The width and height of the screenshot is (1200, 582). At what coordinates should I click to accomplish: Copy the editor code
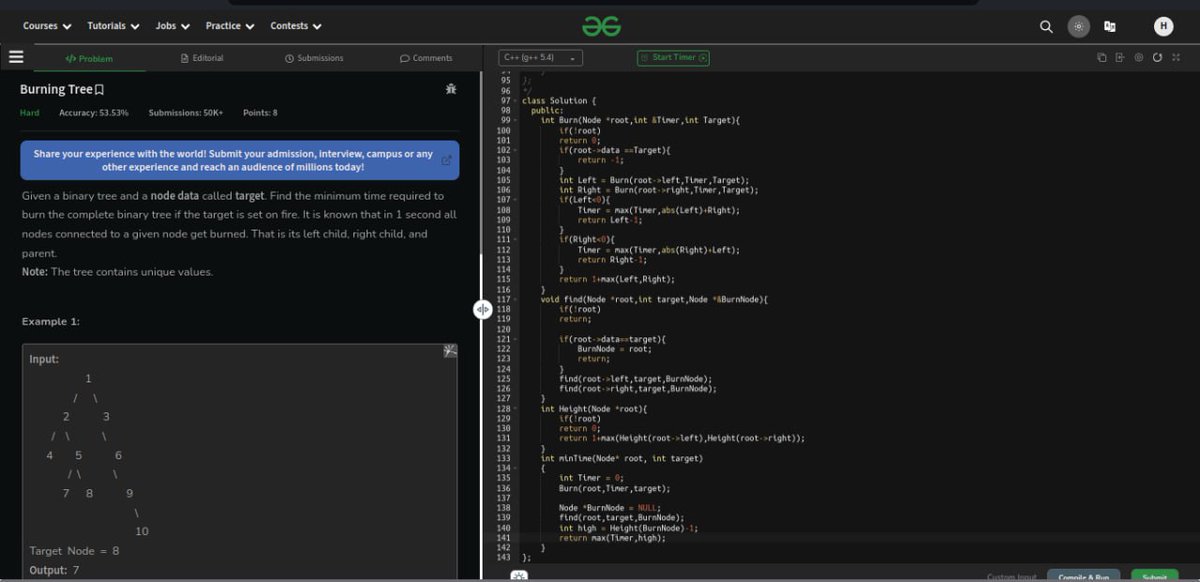pyautogui.click(x=1102, y=57)
